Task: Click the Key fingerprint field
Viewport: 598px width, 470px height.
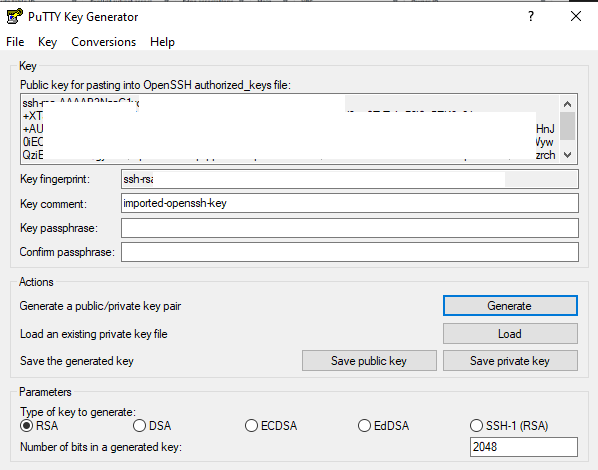Action: [350, 179]
